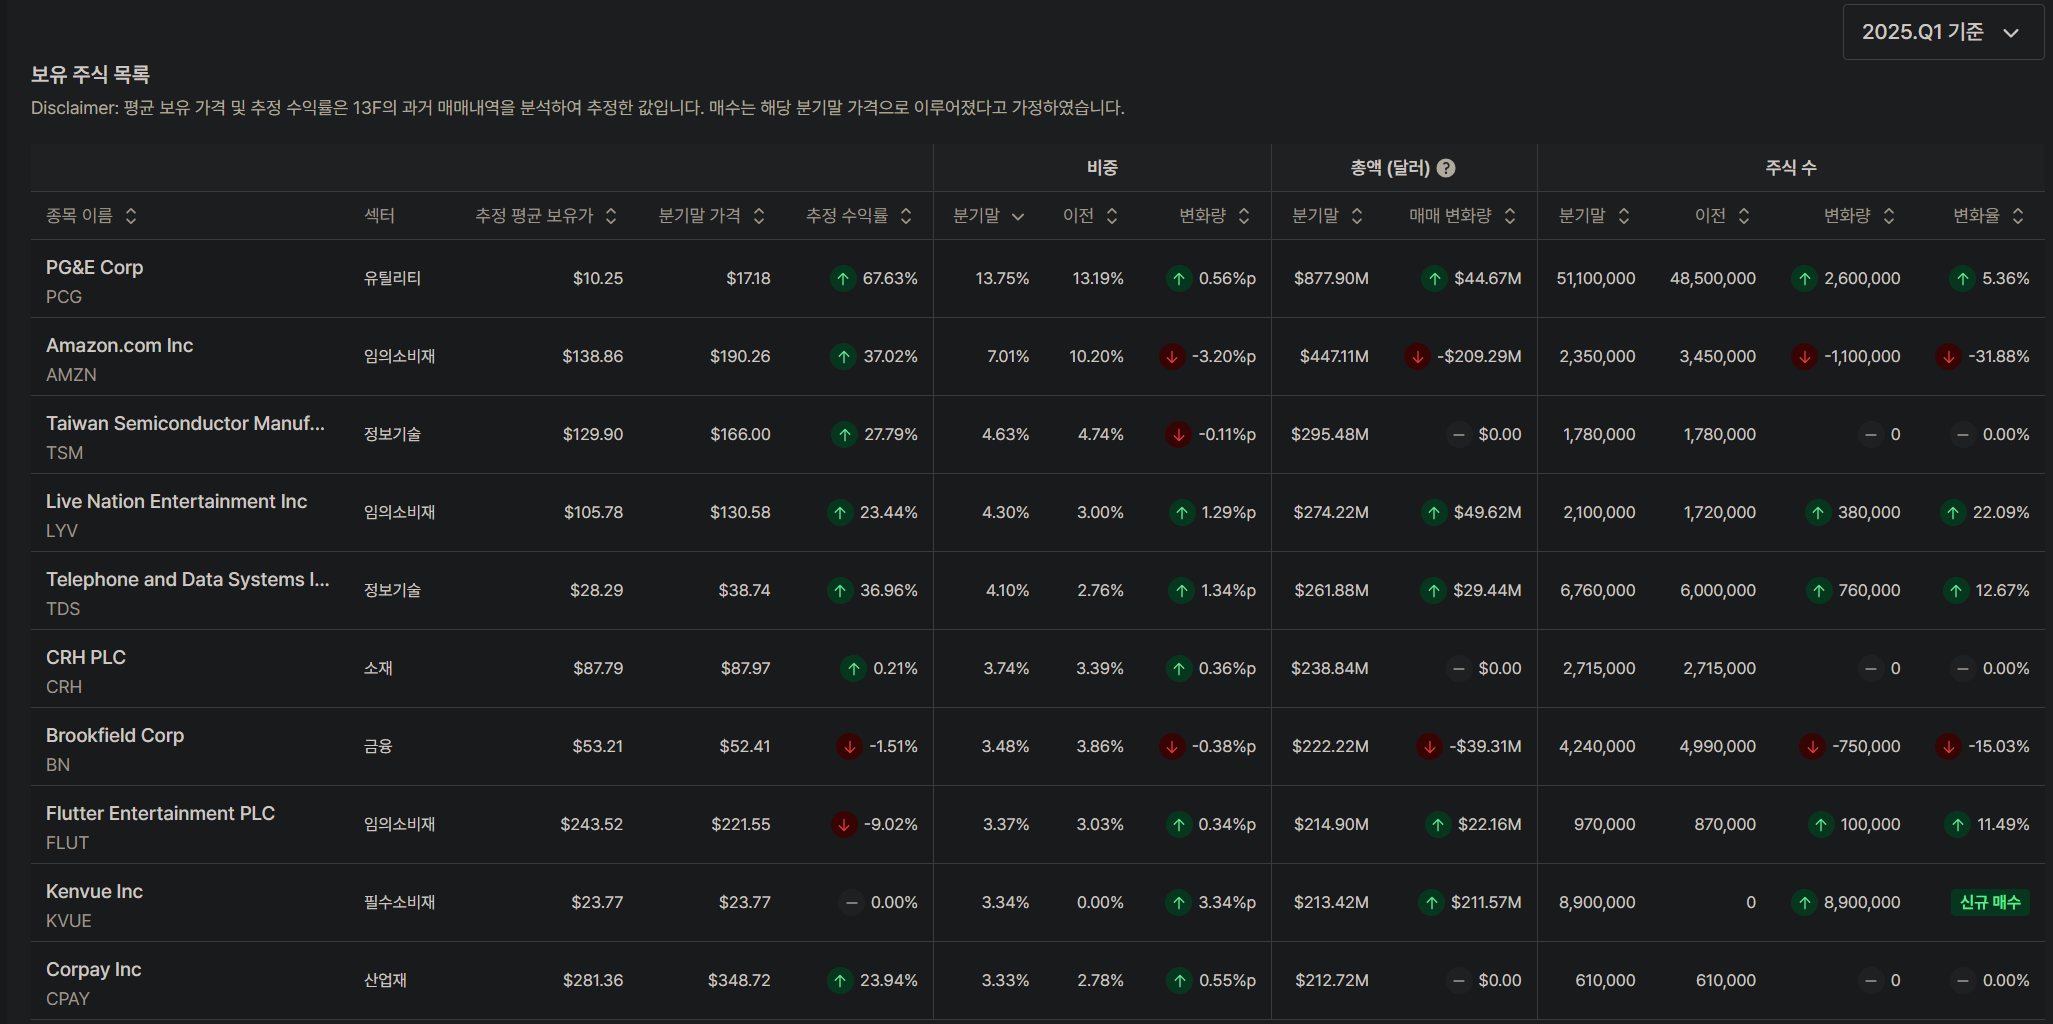Click the 13.75% weight cell
Viewport: 2053px width, 1024px height.
click(x=1002, y=278)
